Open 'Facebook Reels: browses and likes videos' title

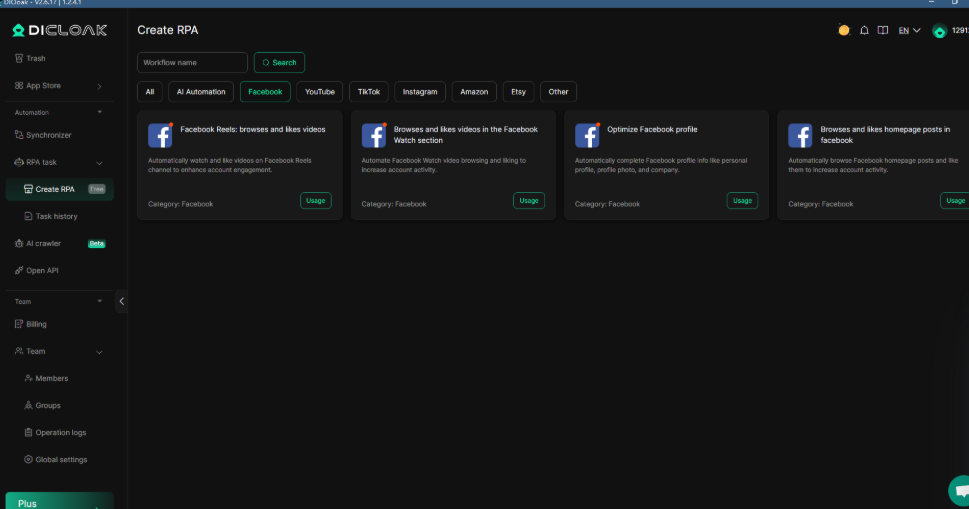[x=253, y=129]
